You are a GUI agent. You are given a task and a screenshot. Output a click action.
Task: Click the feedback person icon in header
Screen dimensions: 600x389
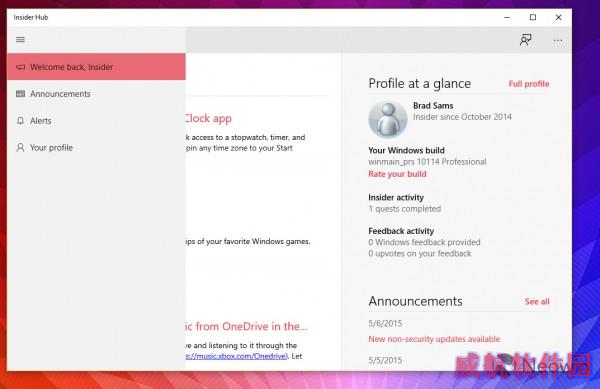[525, 40]
